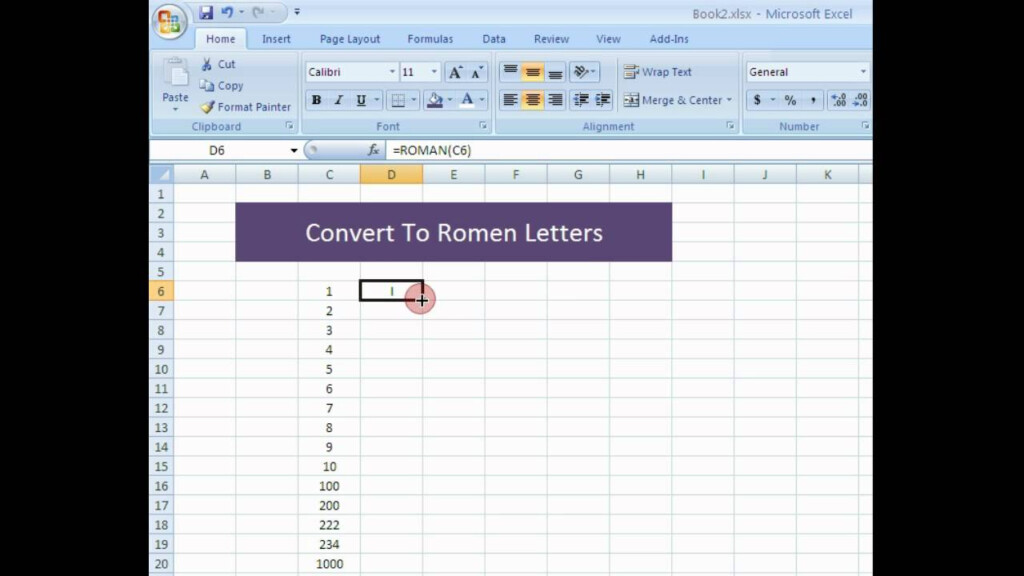1024x576 pixels.
Task: Expand font color palette arrow
Action: coord(483,100)
